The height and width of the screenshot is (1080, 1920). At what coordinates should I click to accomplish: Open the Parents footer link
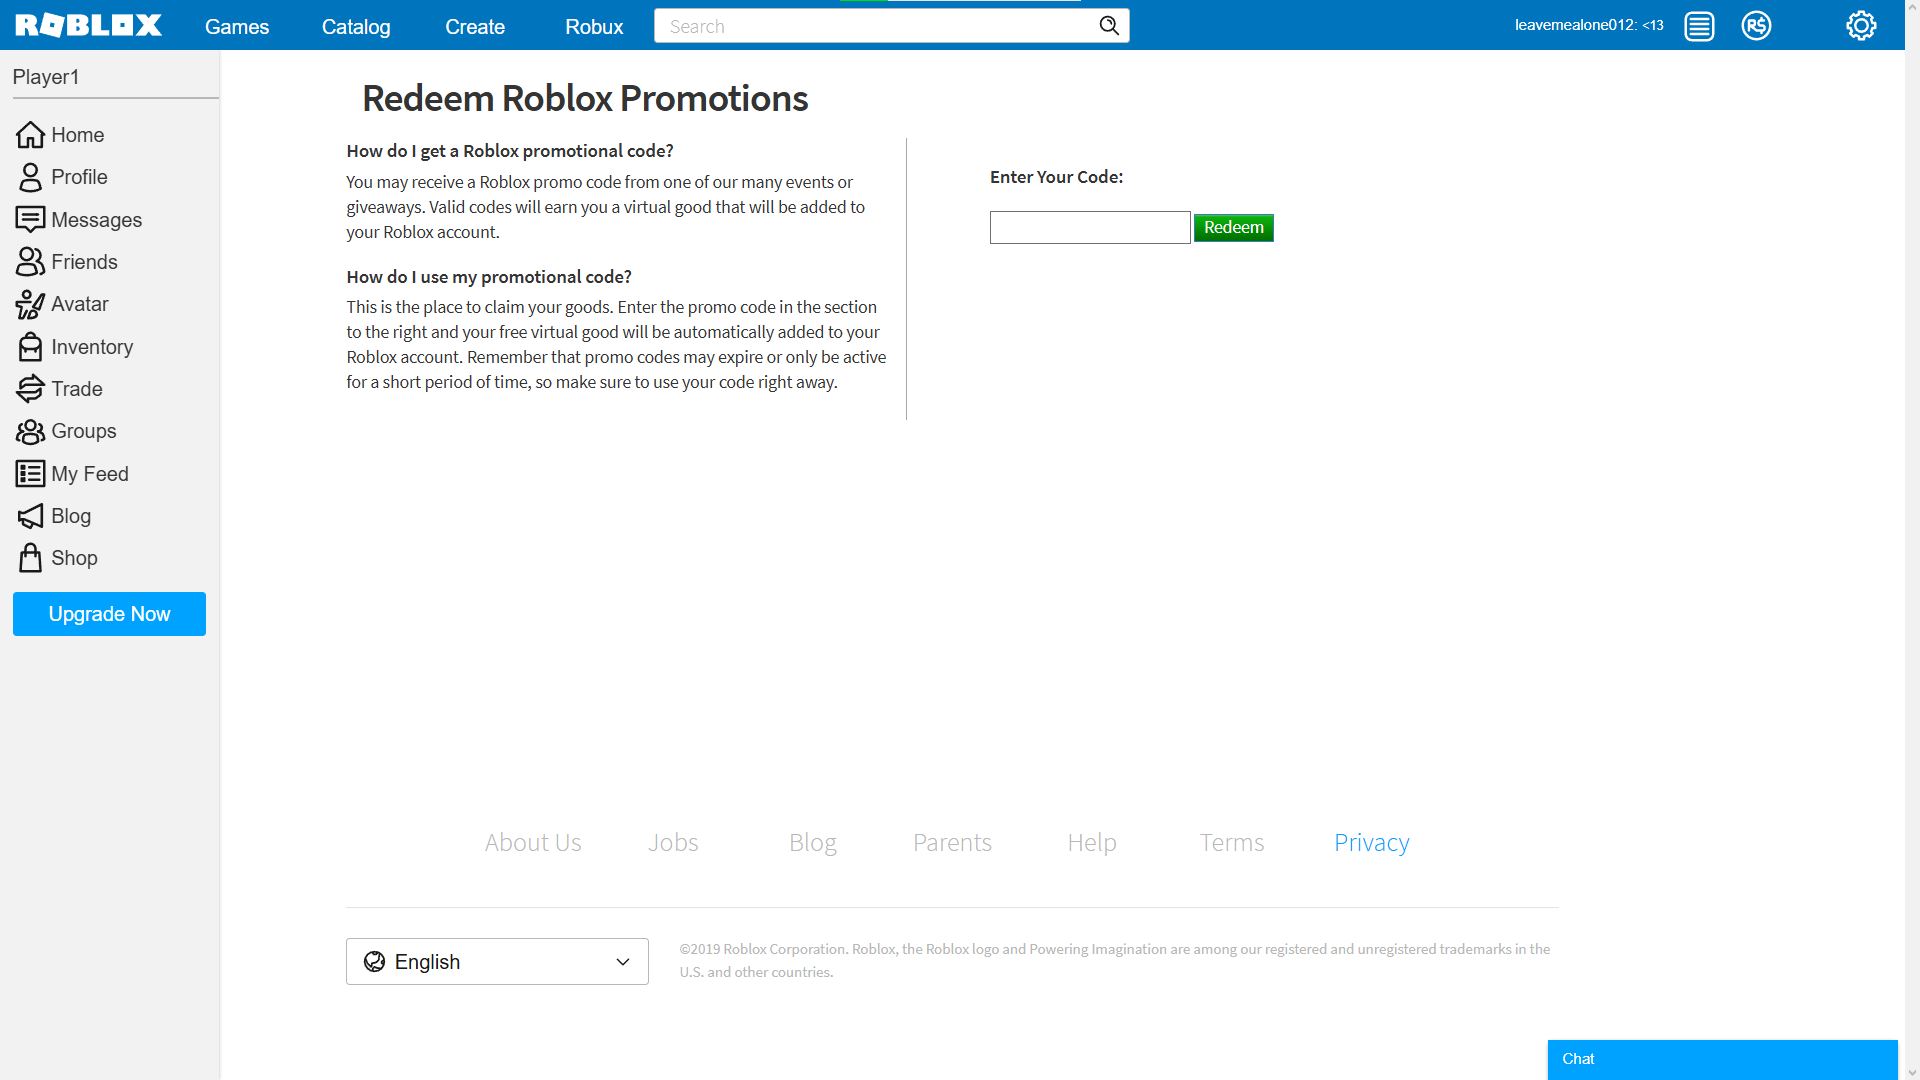coord(952,843)
